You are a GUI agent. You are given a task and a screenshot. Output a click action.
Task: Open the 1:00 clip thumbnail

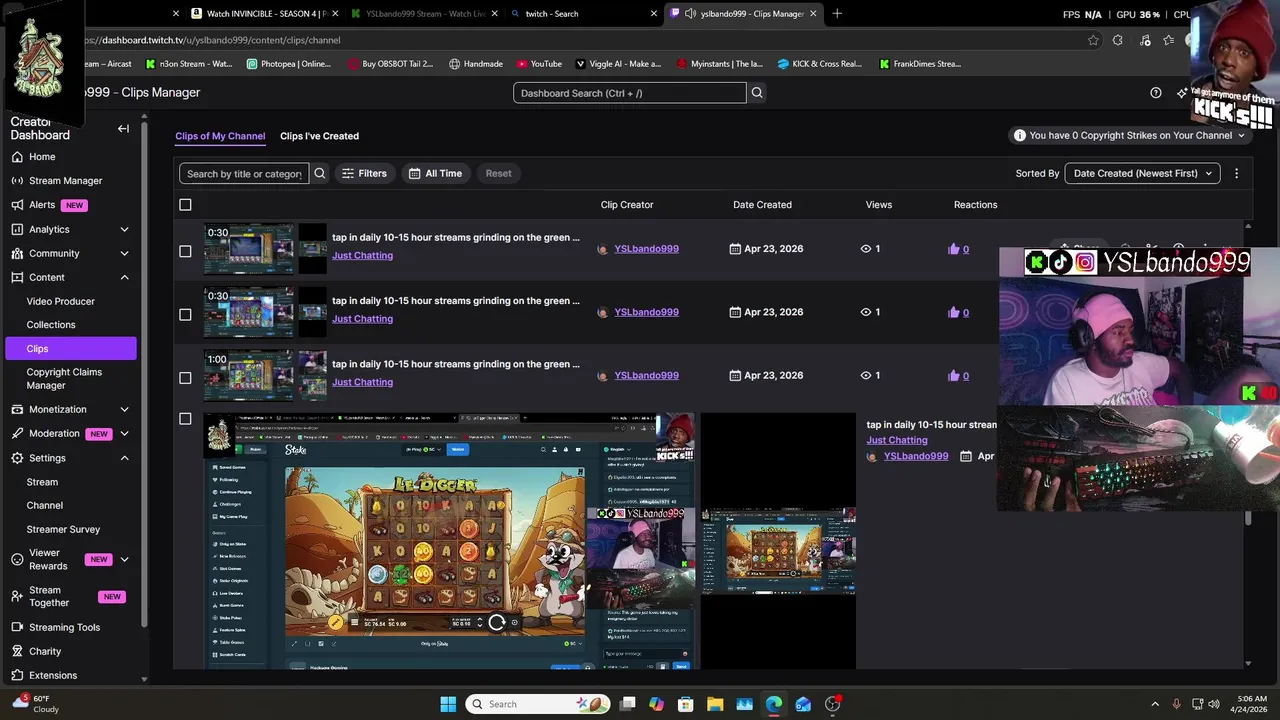click(265, 375)
